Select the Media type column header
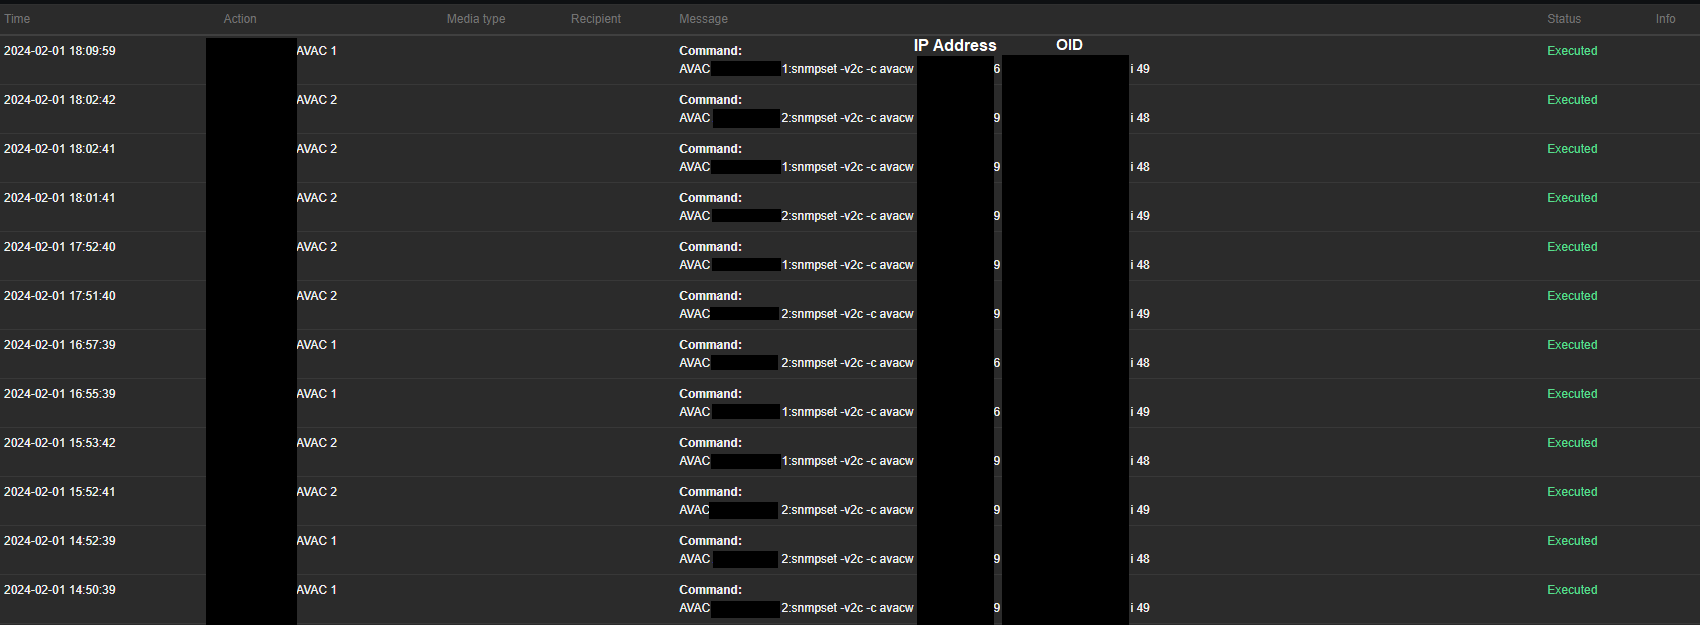 tap(475, 19)
